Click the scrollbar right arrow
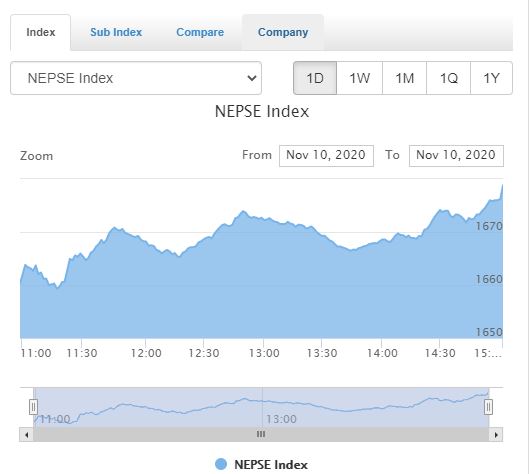The image size is (530, 474). (x=496, y=434)
